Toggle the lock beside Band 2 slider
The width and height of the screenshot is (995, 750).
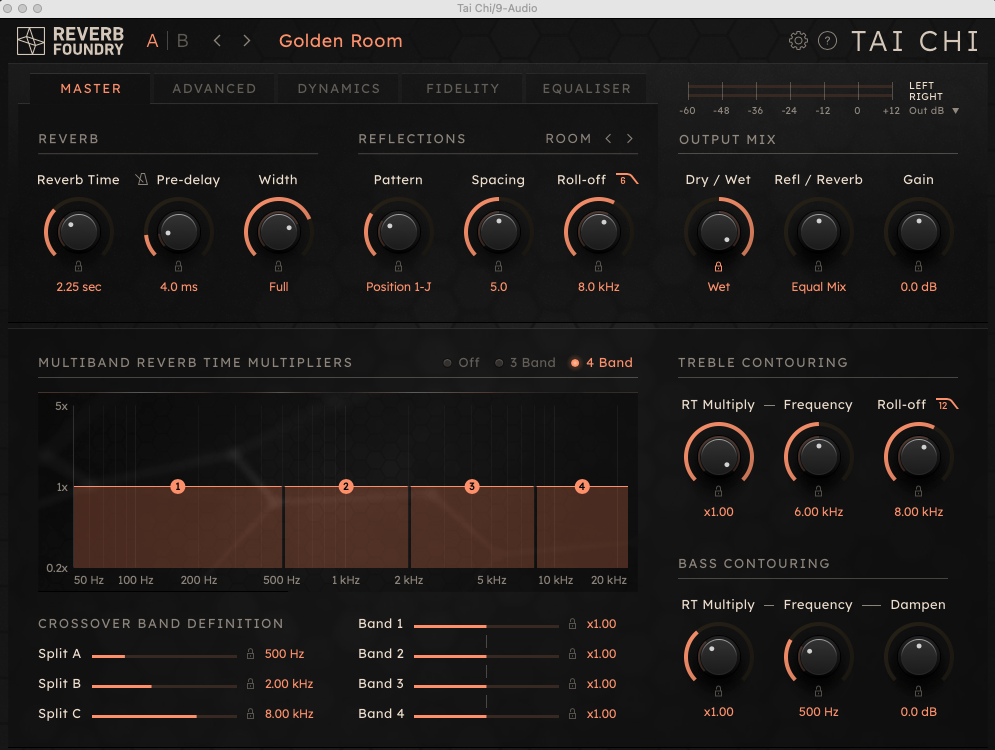click(572, 654)
